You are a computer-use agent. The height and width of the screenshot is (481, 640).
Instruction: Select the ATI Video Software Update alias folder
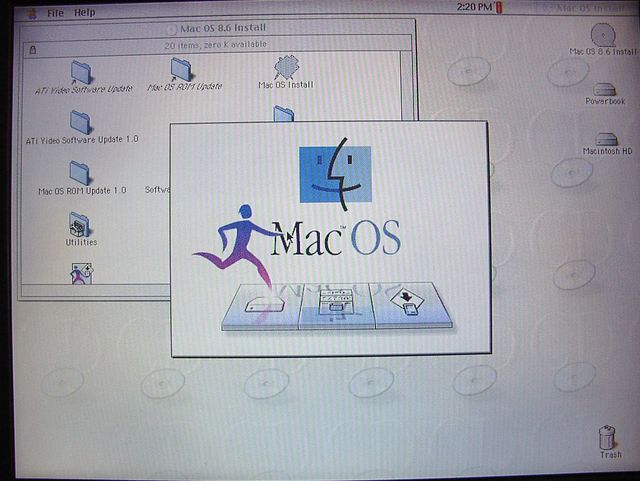[81, 70]
